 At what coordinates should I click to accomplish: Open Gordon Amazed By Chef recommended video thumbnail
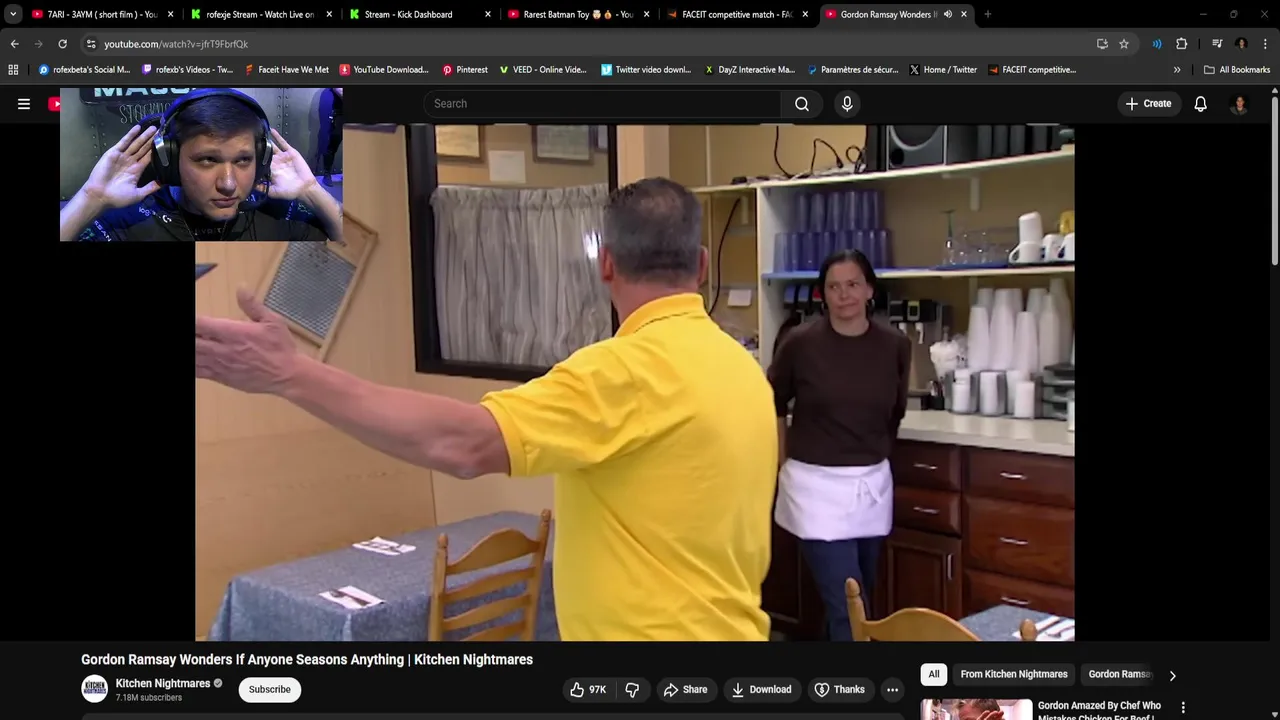tap(976, 709)
